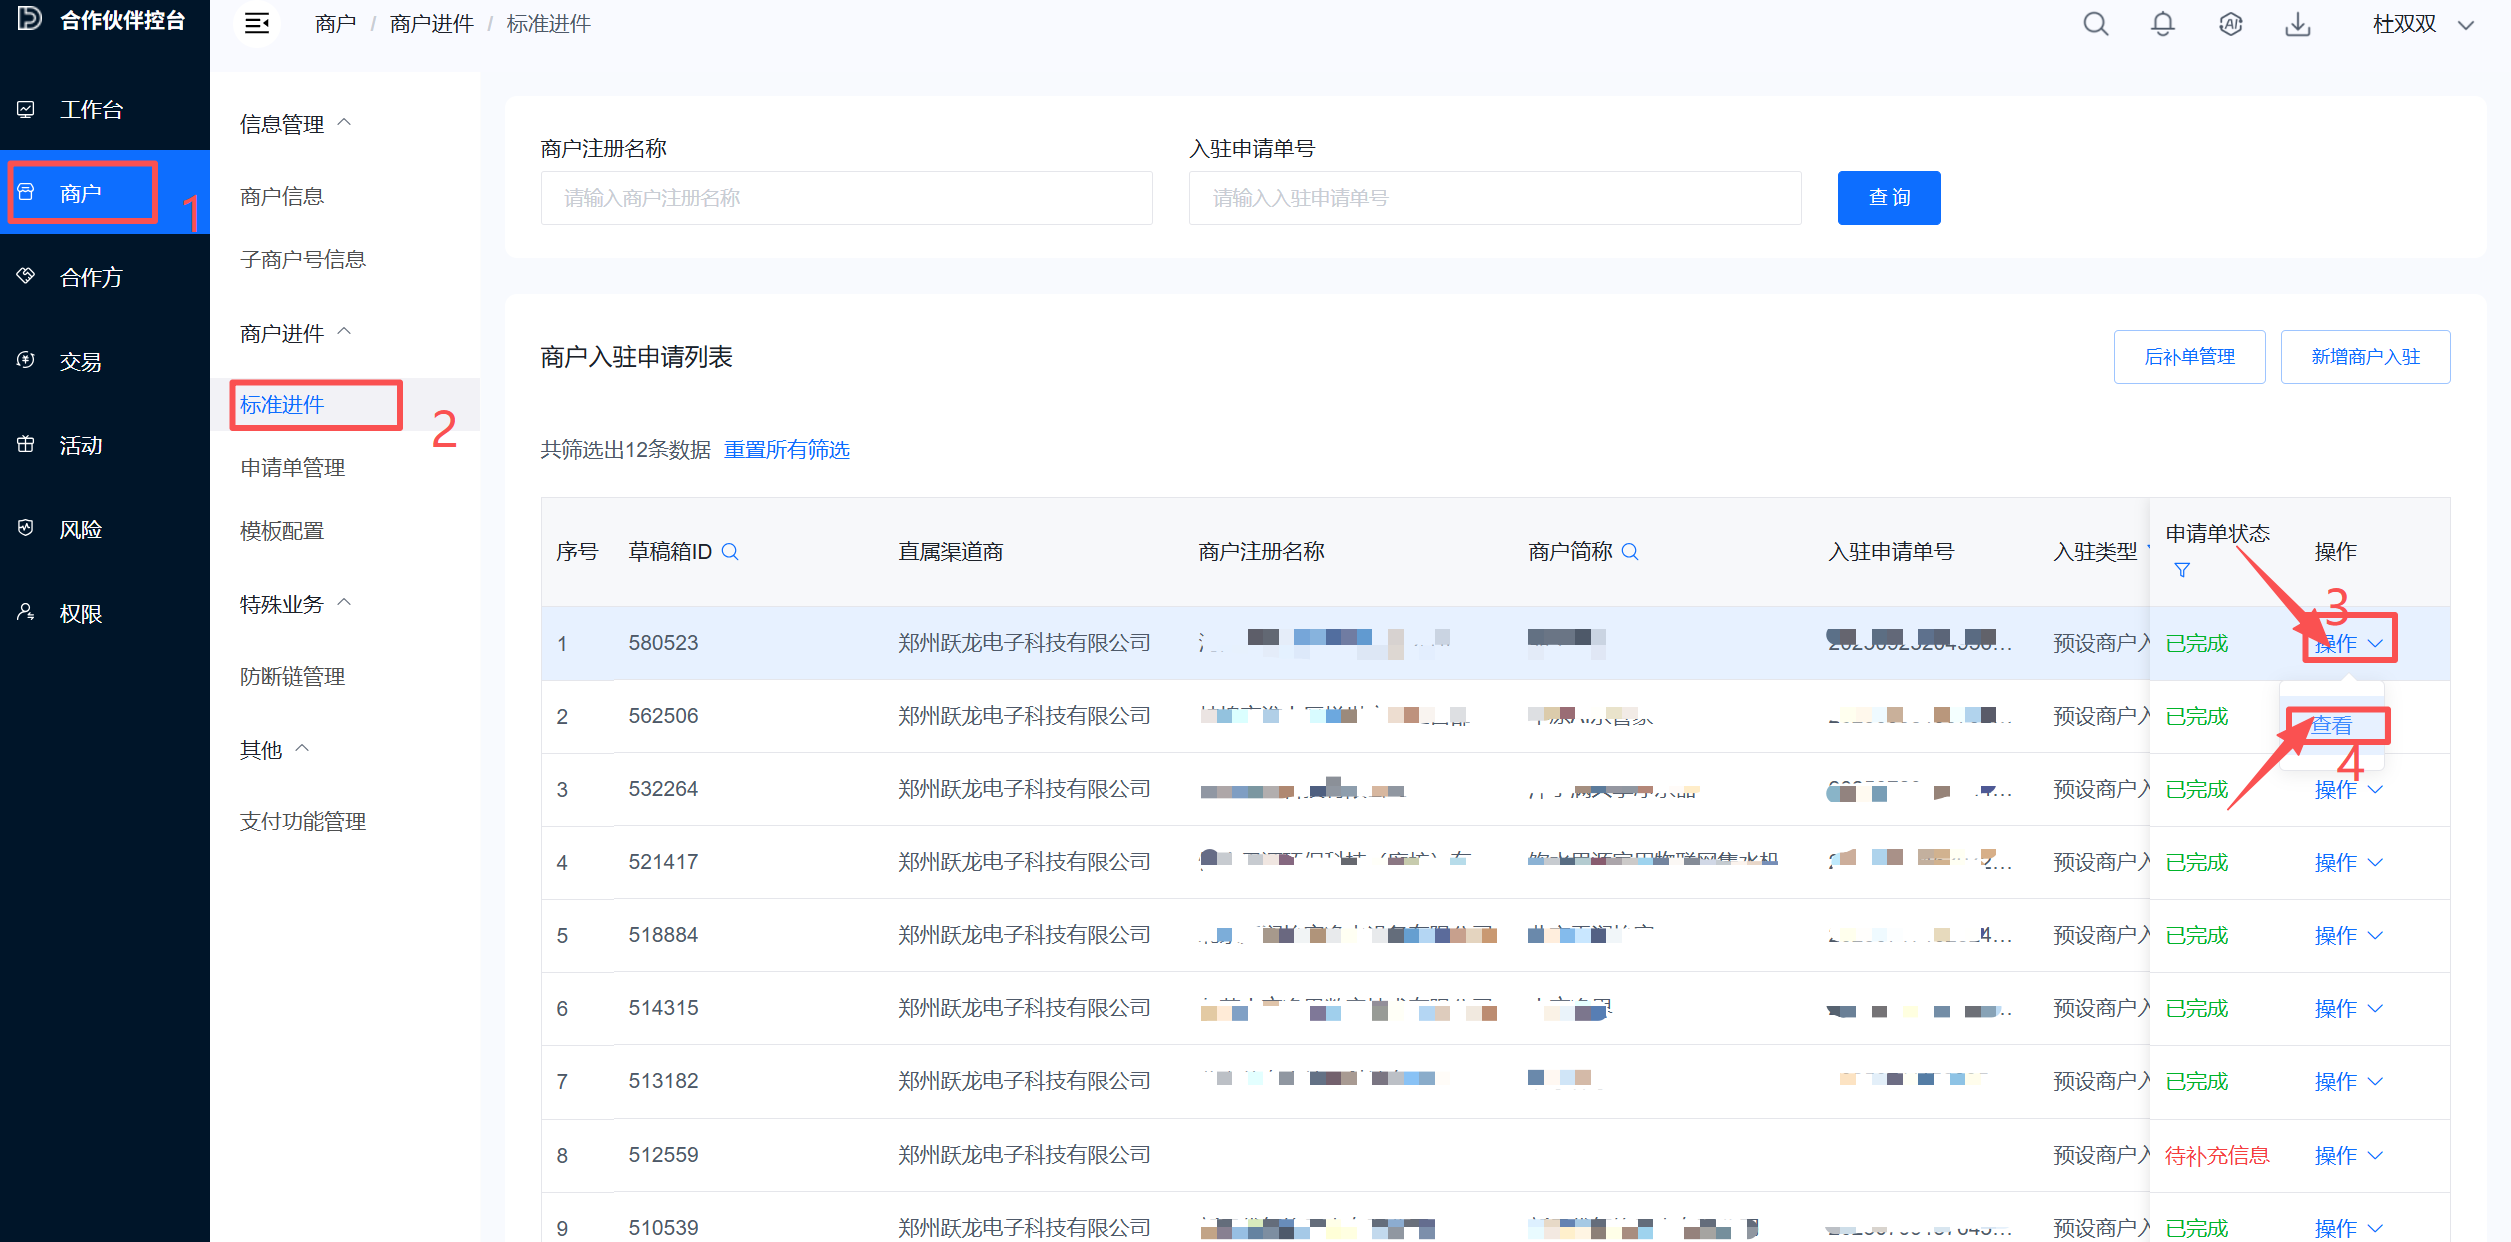
Task: Click 商户进件 in the breadcrumb
Action: [x=432, y=24]
